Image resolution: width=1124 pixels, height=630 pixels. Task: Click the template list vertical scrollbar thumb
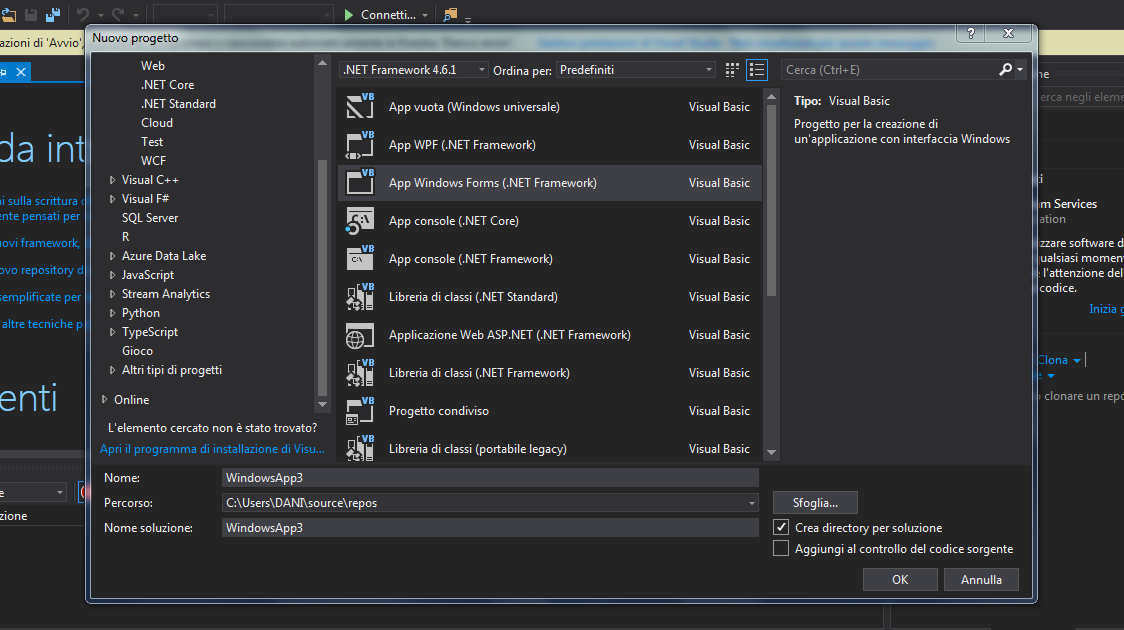coord(771,201)
